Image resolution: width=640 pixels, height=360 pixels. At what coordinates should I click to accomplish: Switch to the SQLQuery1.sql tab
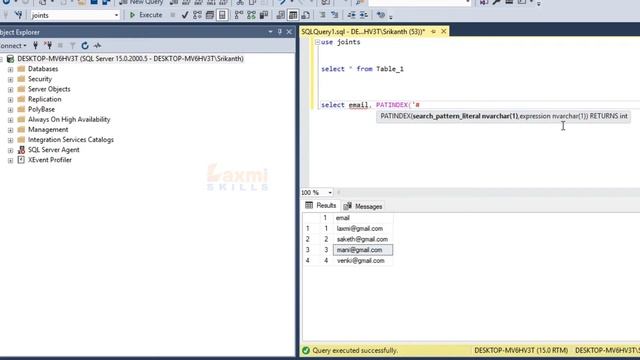tap(363, 31)
